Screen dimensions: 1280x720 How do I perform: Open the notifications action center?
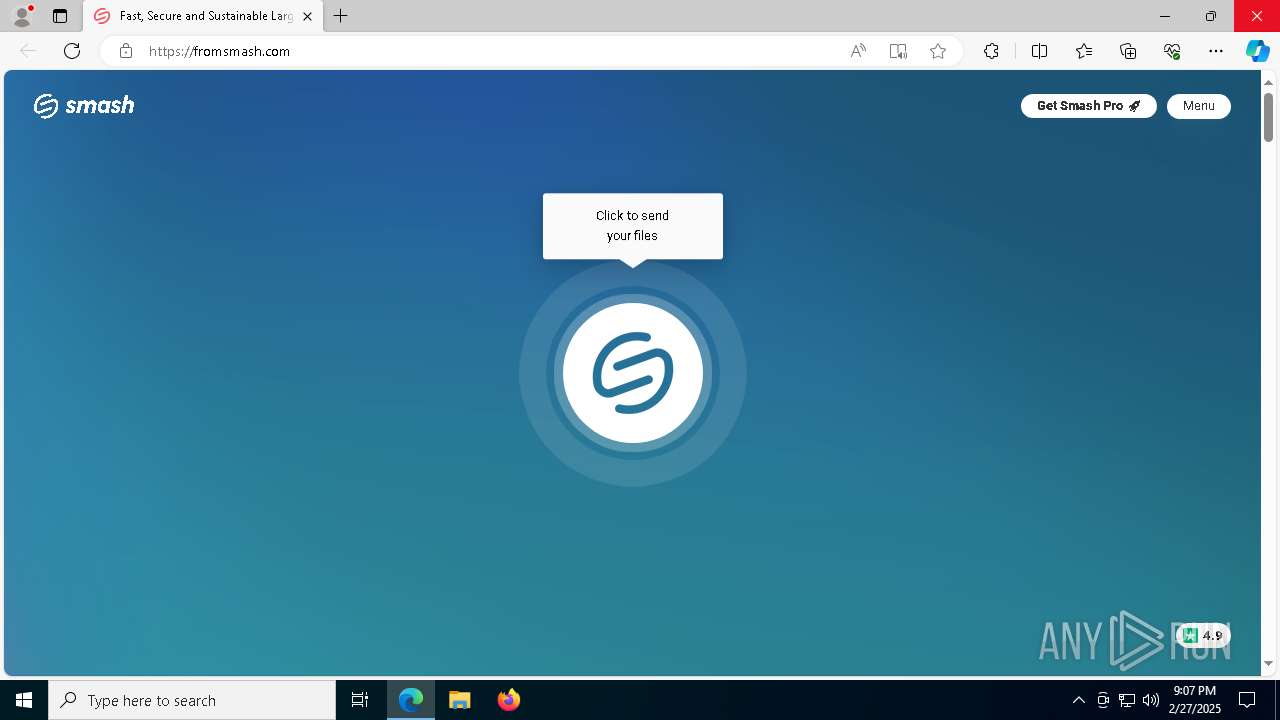click(x=1247, y=700)
